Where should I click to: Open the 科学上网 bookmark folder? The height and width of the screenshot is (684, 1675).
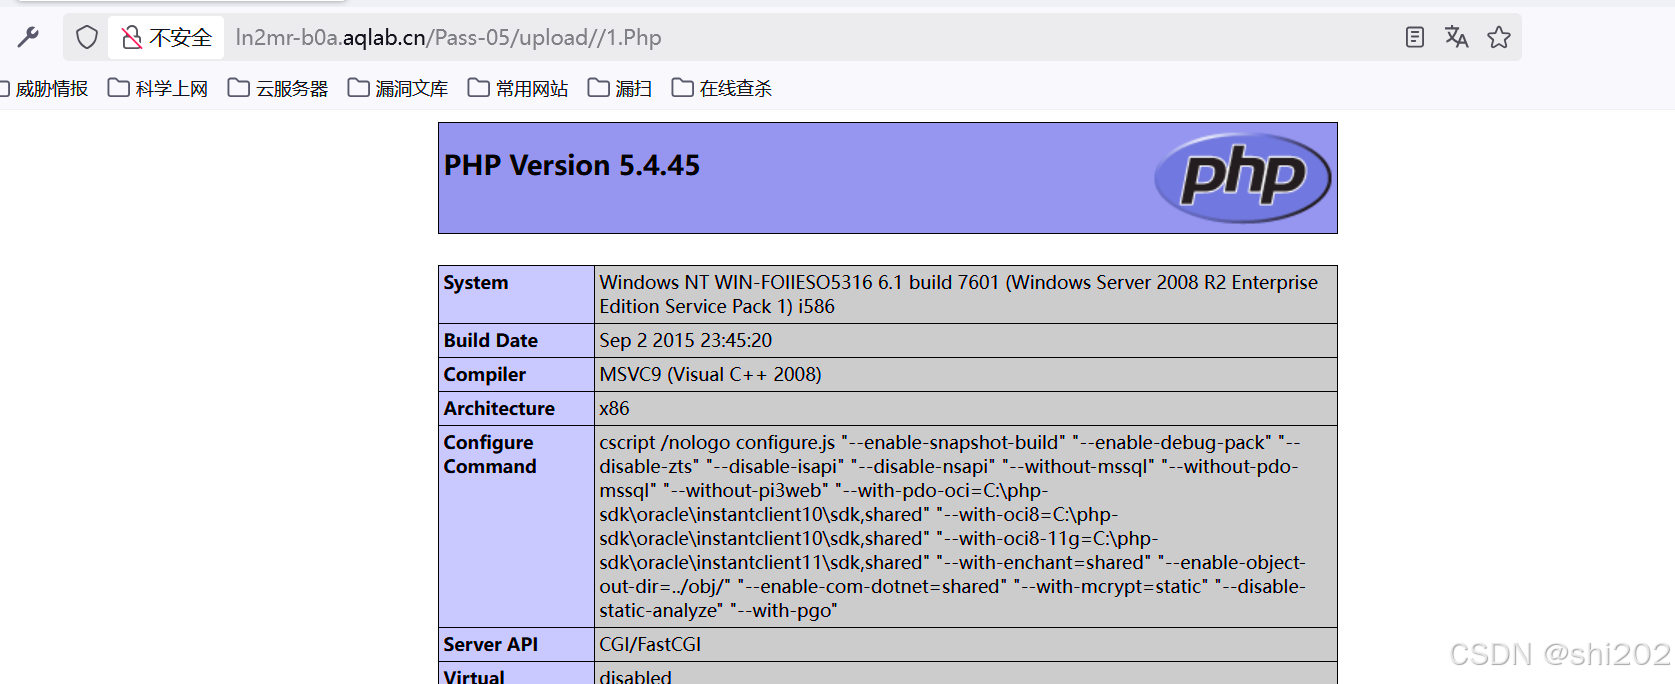coord(159,89)
